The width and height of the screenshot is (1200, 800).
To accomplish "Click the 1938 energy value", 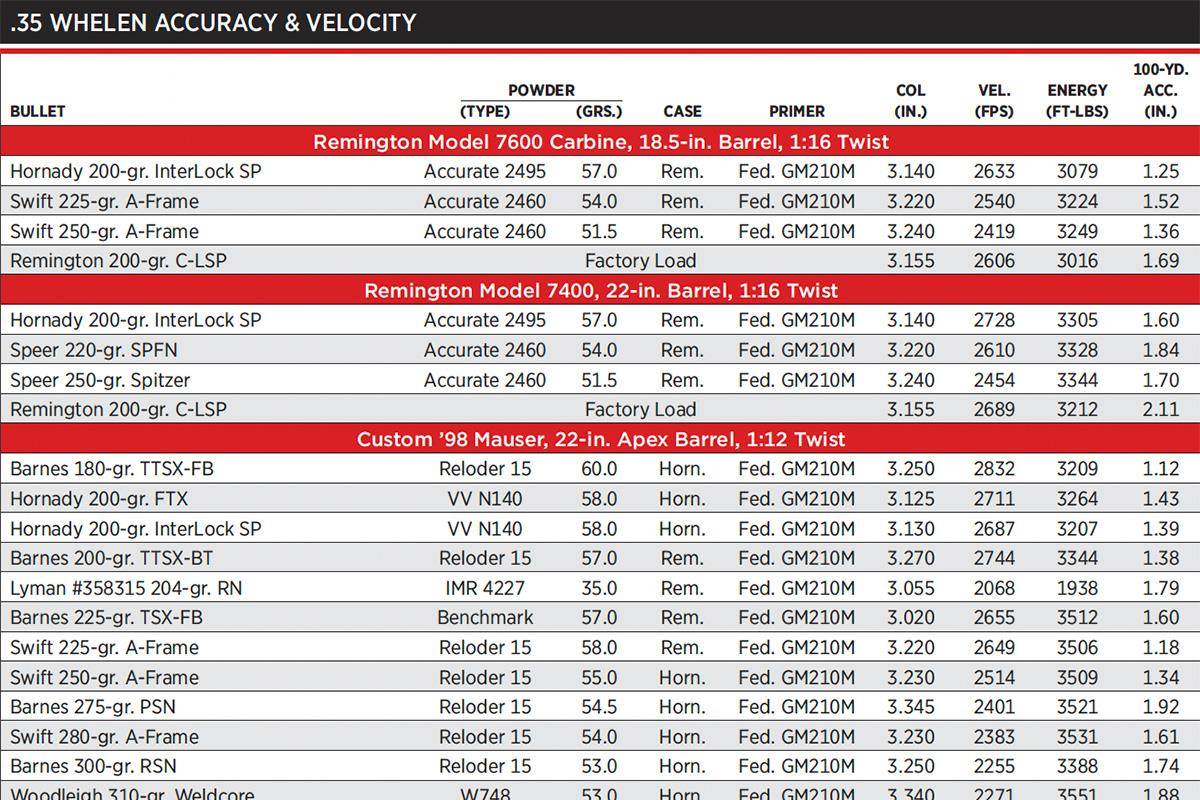I will (x=1077, y=588).
